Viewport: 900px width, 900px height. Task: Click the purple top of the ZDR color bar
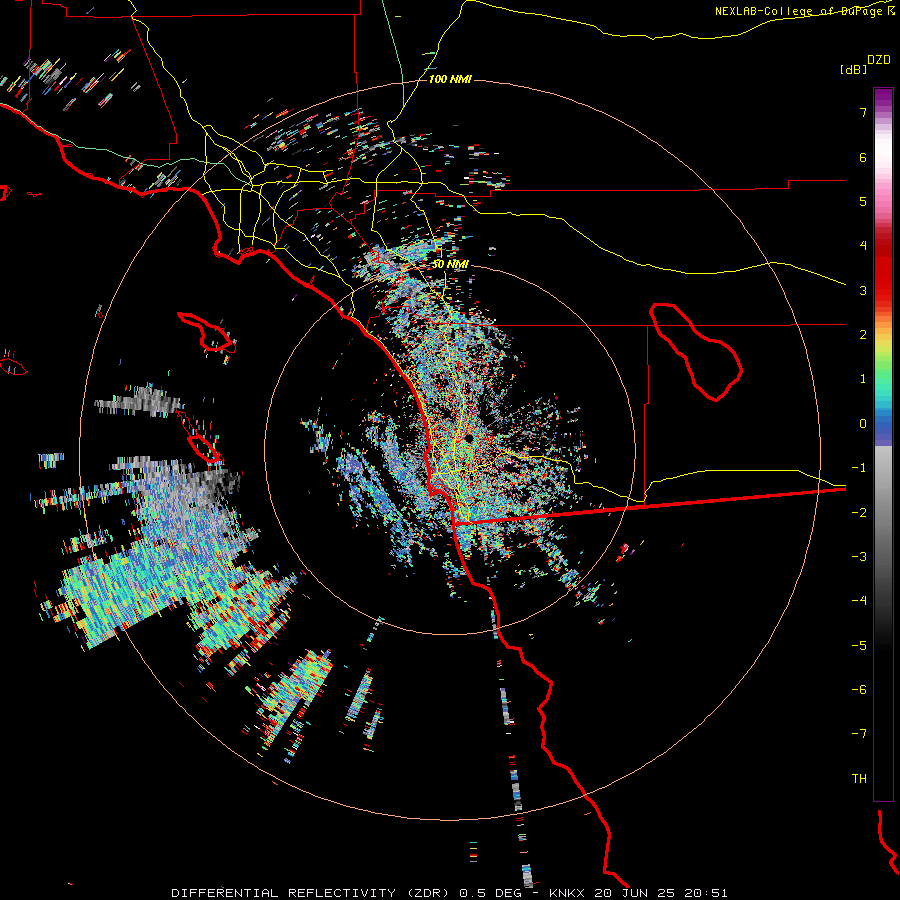click(x=883, y=98)
